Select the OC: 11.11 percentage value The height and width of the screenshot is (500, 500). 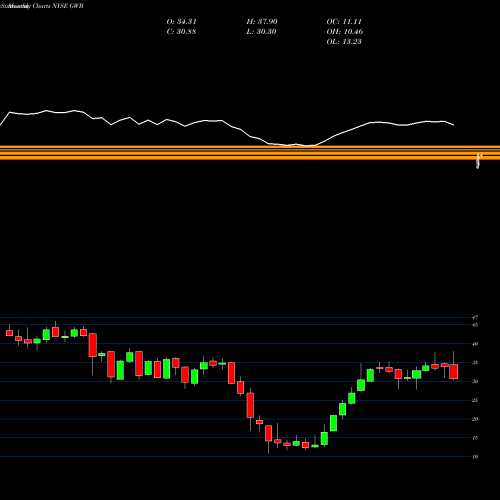(x=344, y=22)
